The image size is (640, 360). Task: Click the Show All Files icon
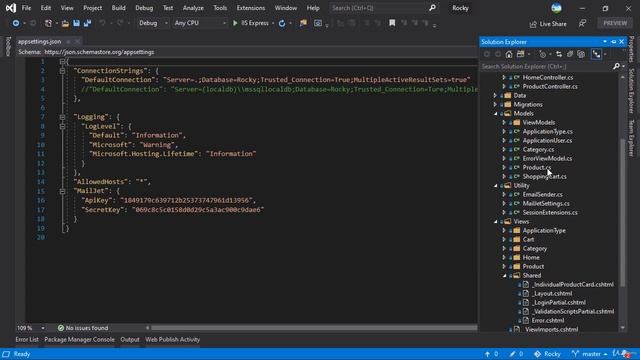[x=581, y=54]
